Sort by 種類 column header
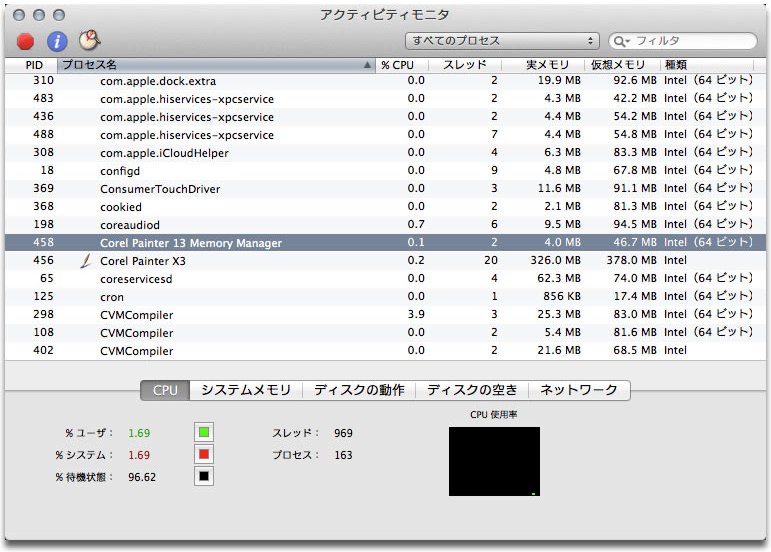Image resolution: width=771 pixels, height=552 pixels. (707, 65)
